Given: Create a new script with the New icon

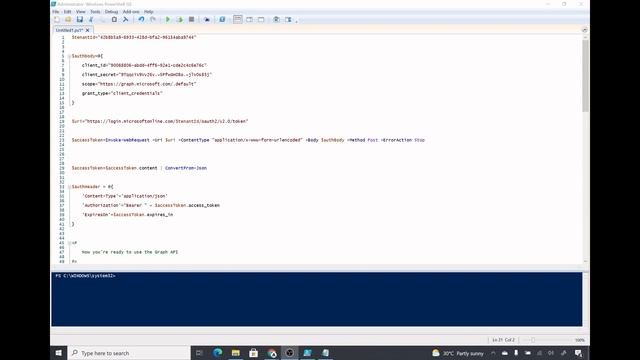Looking at the screenshot, I should (x=57, y=20).
